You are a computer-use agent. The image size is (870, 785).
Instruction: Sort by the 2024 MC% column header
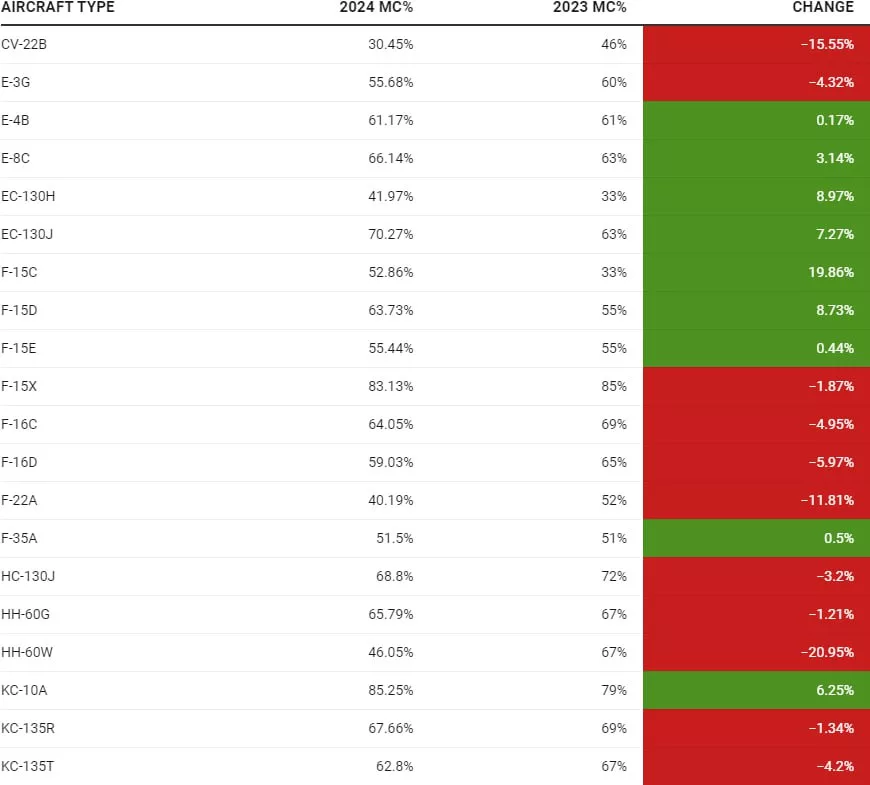click(376, 7)
